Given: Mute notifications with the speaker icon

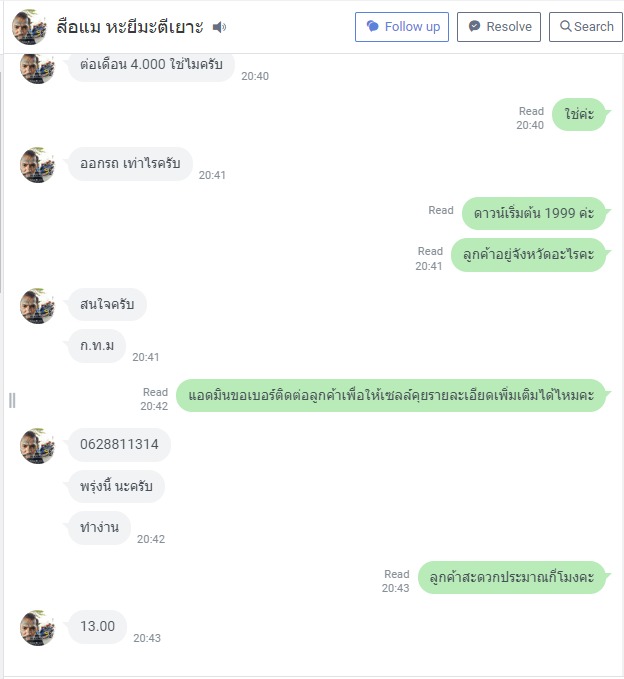Looking at the screenshot, I should (219, 27).
